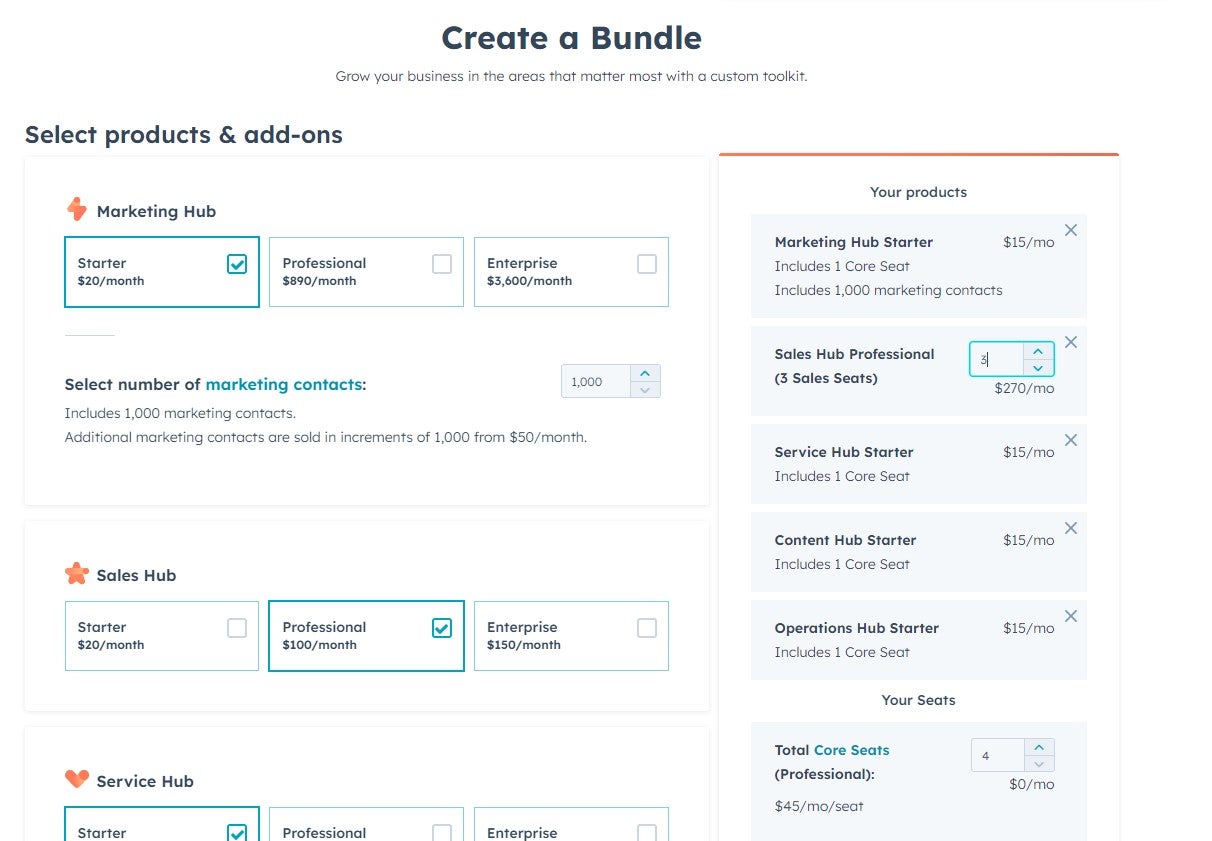The image size is (1212, 841).
Task: Uncheck the Service Hub Starter checkbox
Action: point(237,832)
